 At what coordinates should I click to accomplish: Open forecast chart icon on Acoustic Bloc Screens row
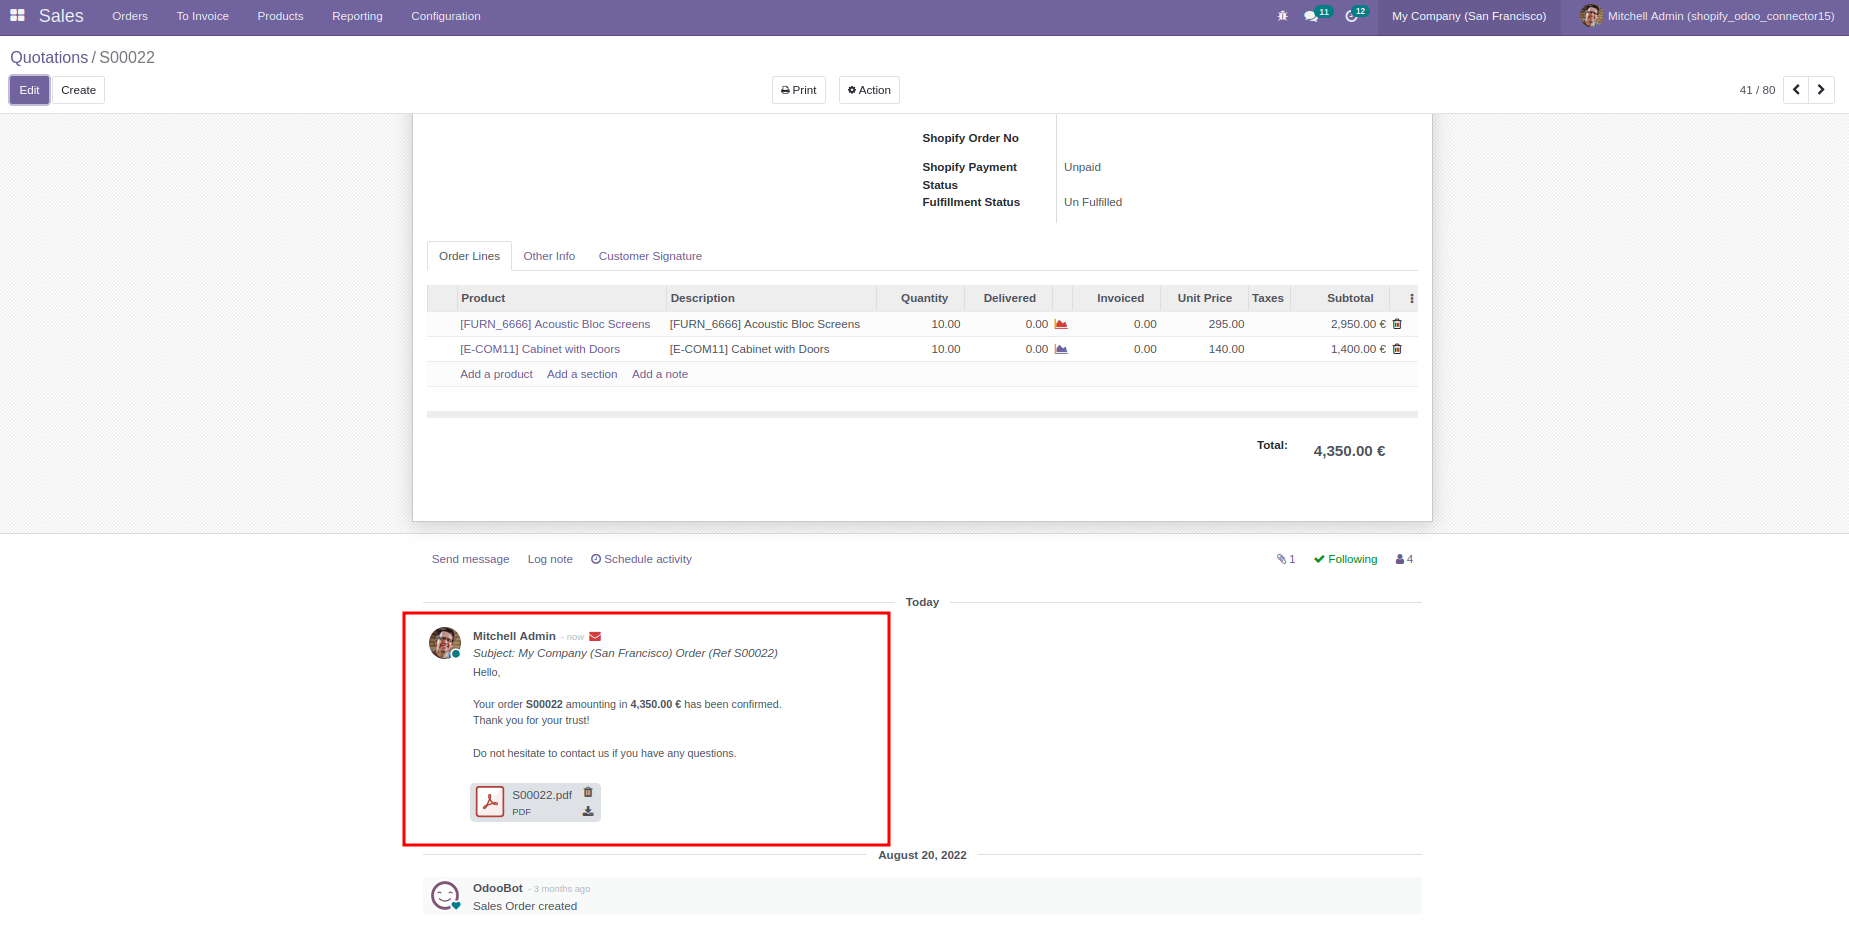pos(1061,324)
